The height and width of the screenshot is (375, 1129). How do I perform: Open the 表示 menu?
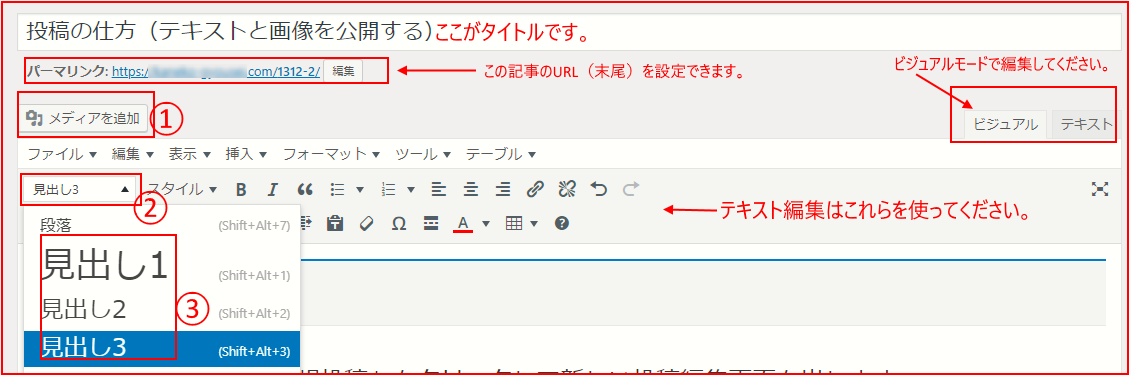point(189,154)
